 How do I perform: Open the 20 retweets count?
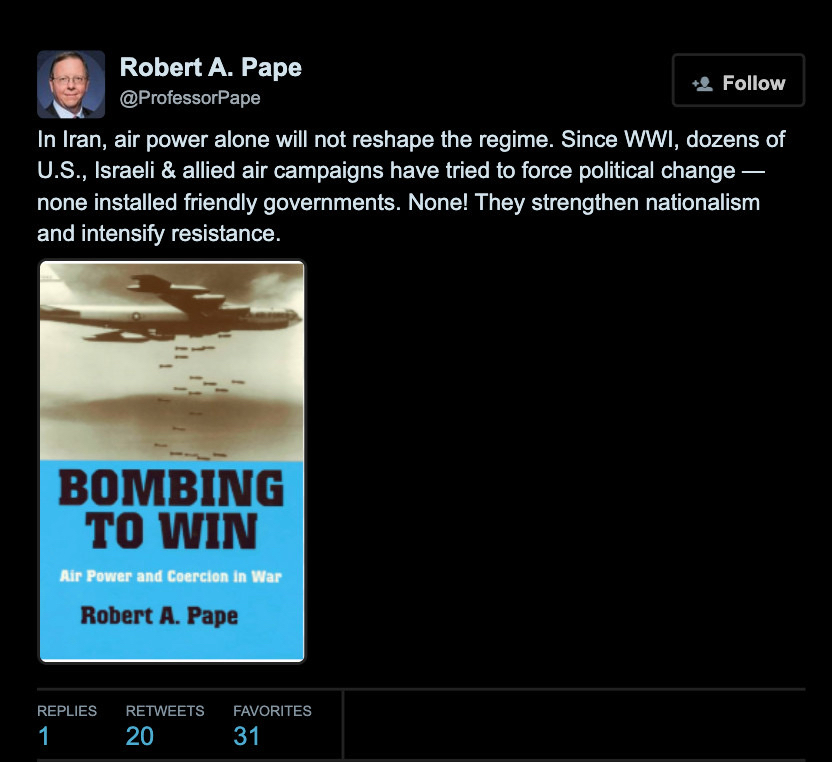point(140,737)
